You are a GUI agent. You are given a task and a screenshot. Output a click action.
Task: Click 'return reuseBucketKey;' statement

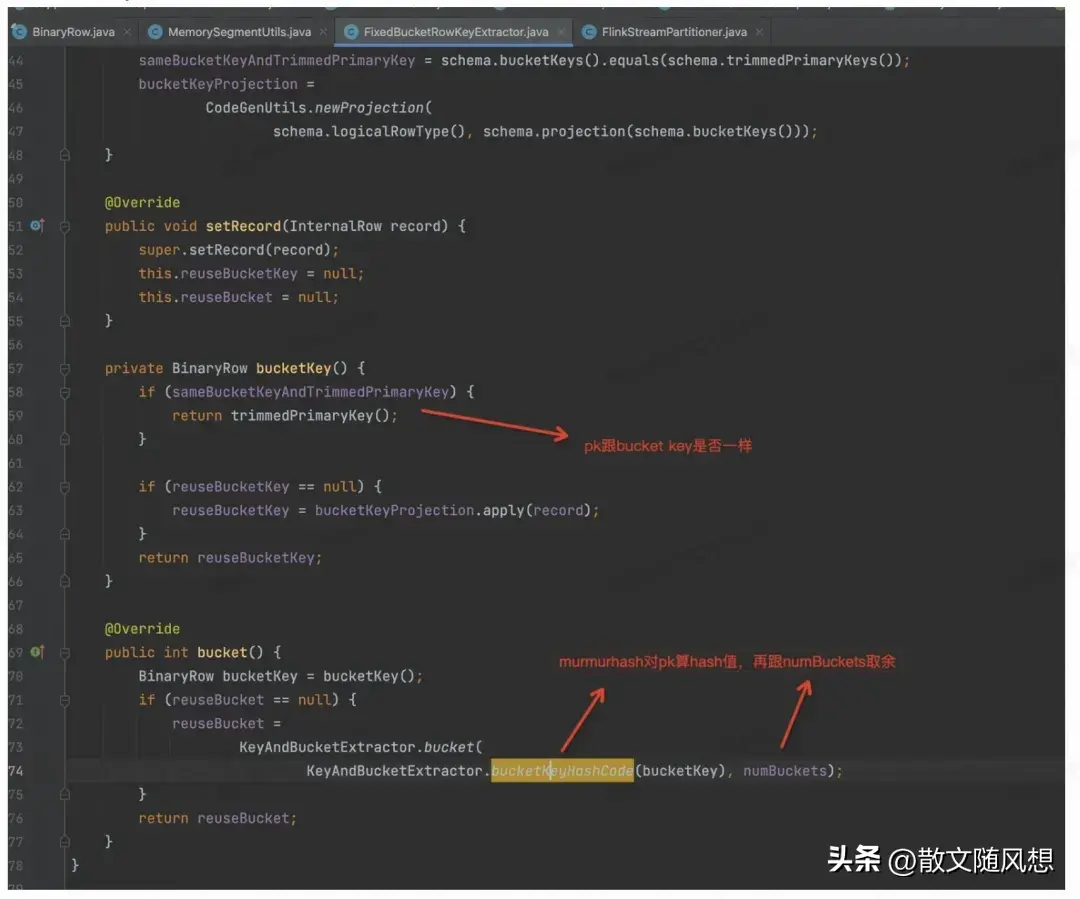point(230,558)
